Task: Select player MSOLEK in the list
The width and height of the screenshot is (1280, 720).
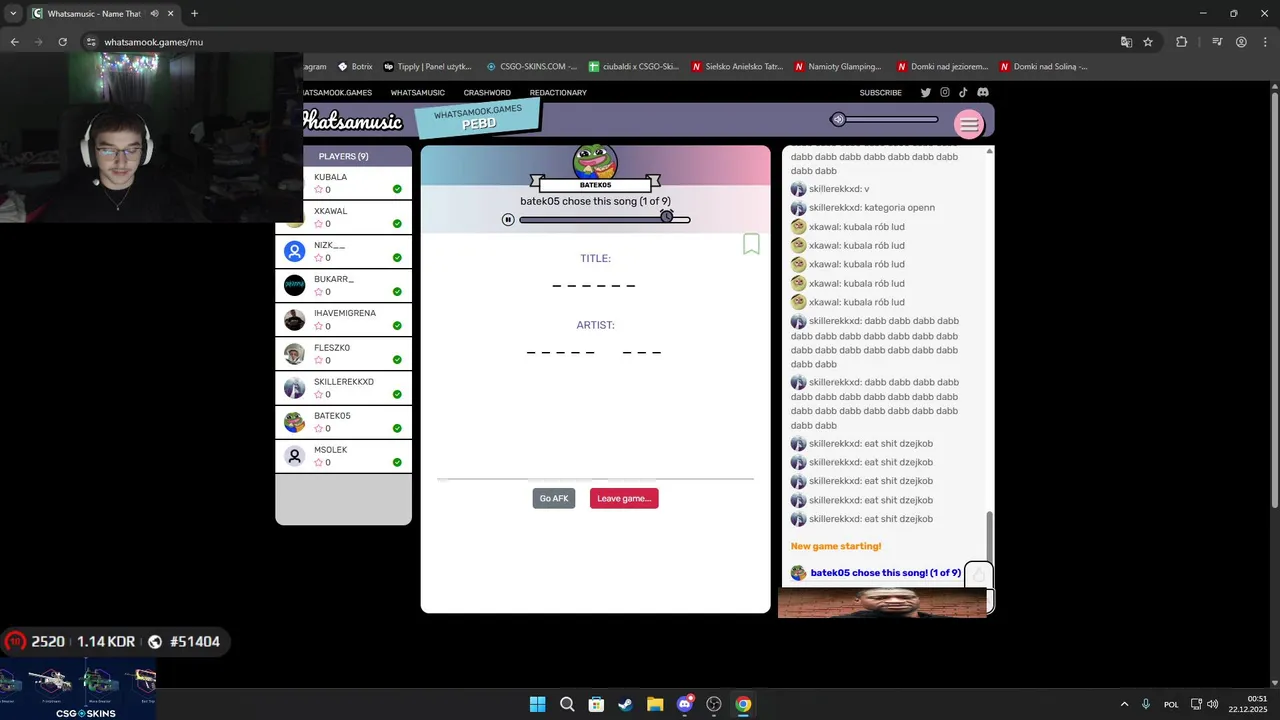Action: pyautogui.click(x=343, y=456)
